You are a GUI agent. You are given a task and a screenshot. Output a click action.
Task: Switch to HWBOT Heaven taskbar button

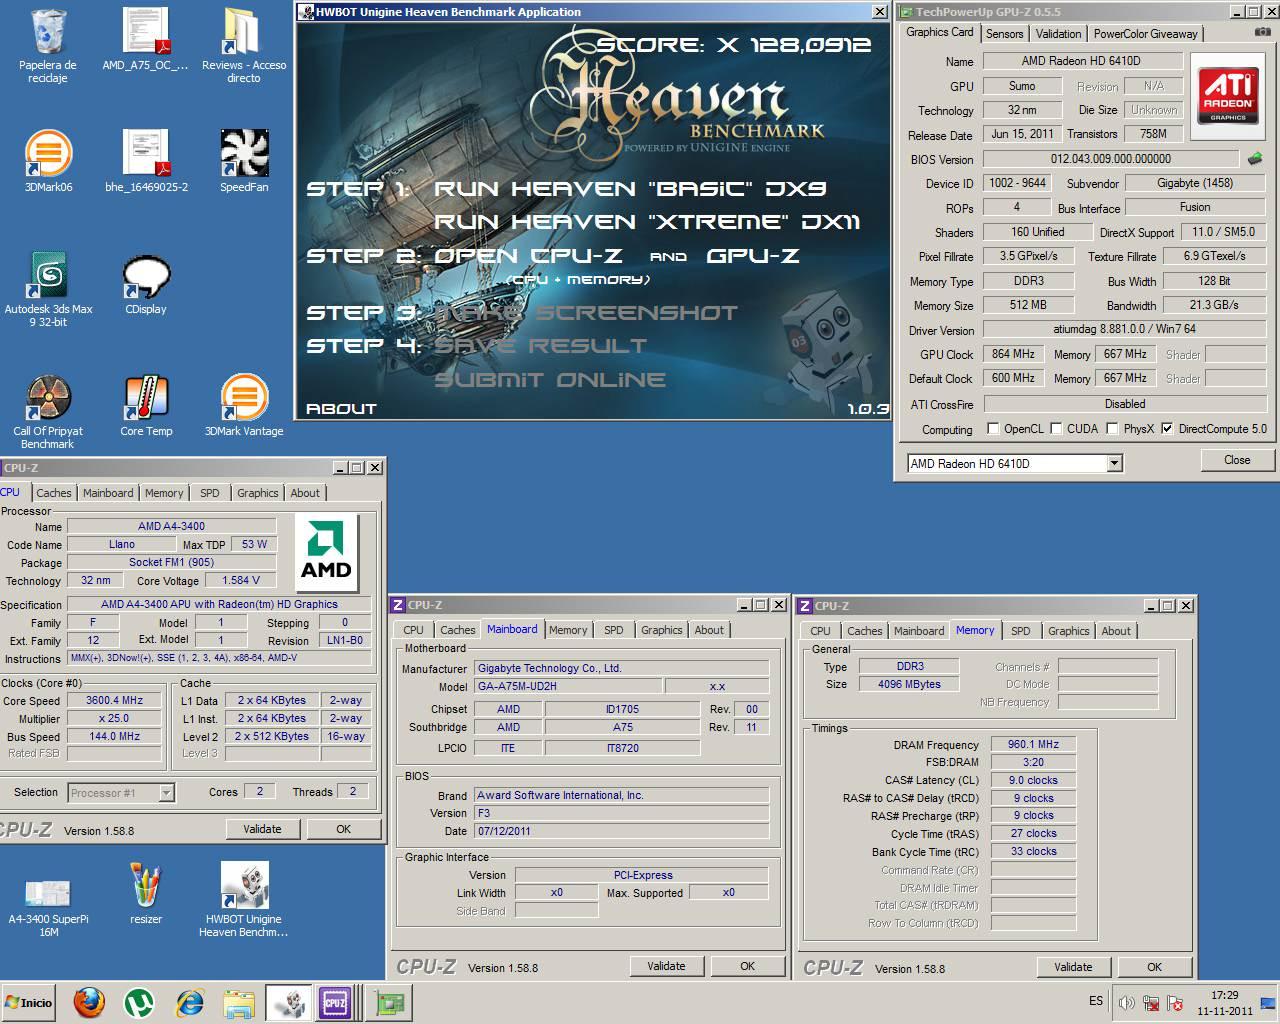pyautogui.click(x=288, y=1002)
